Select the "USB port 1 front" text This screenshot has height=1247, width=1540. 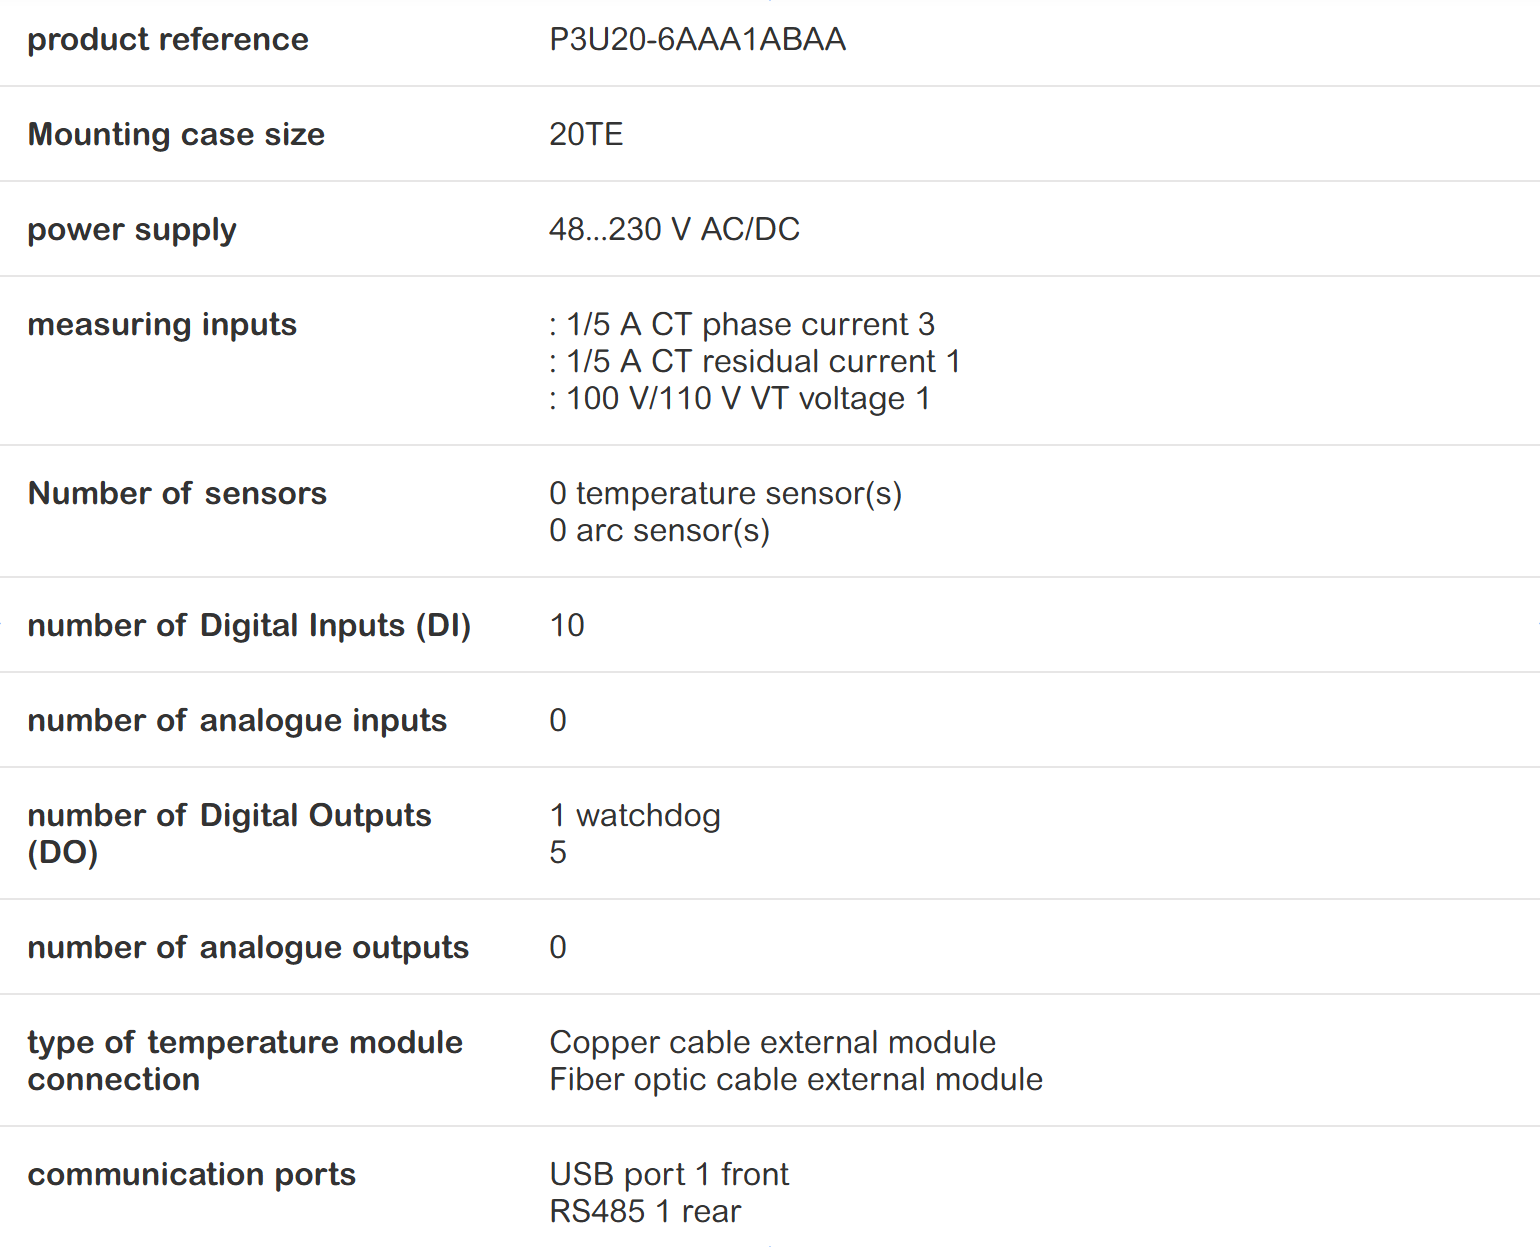pyautogui.click(x=669, y=1174)
